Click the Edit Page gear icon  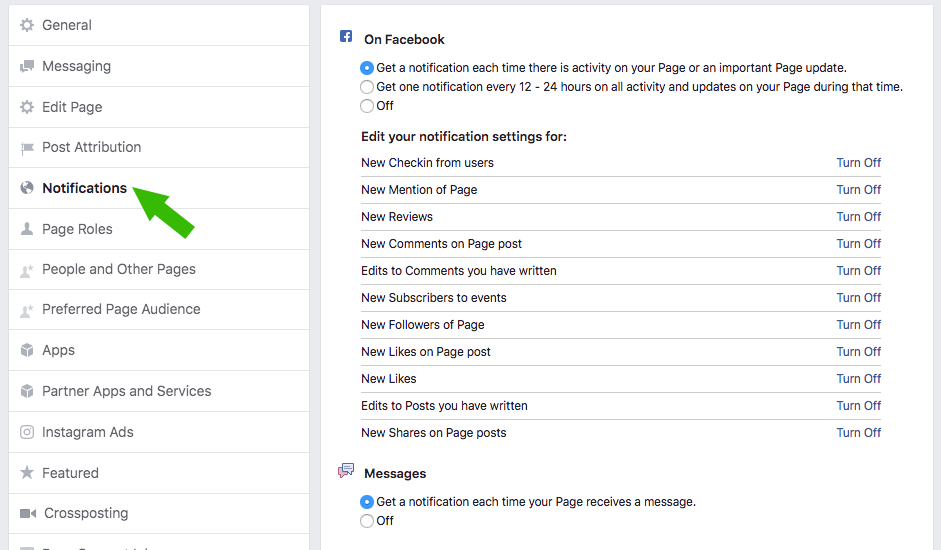click(27, 107)
